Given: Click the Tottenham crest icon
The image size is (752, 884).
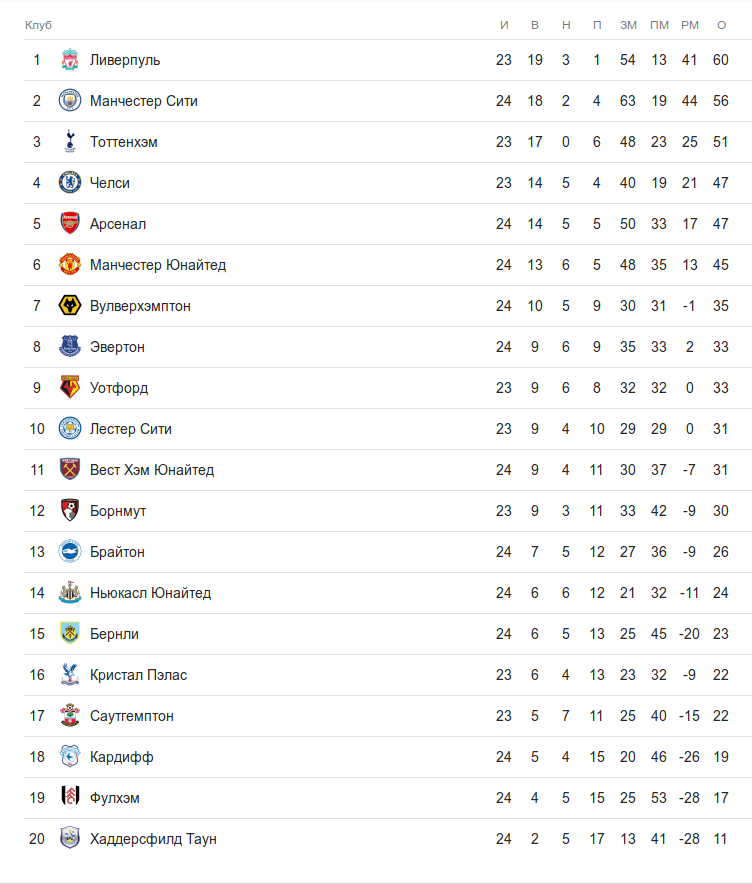Looking at the screenshot, I should pyautogui.click(x=69, y=142).
